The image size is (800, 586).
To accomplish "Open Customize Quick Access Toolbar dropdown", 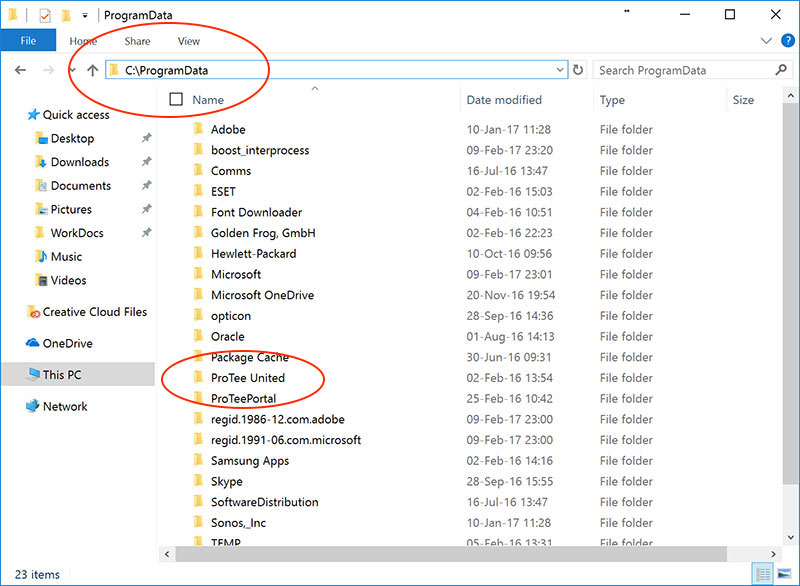I will coord(85,16).
